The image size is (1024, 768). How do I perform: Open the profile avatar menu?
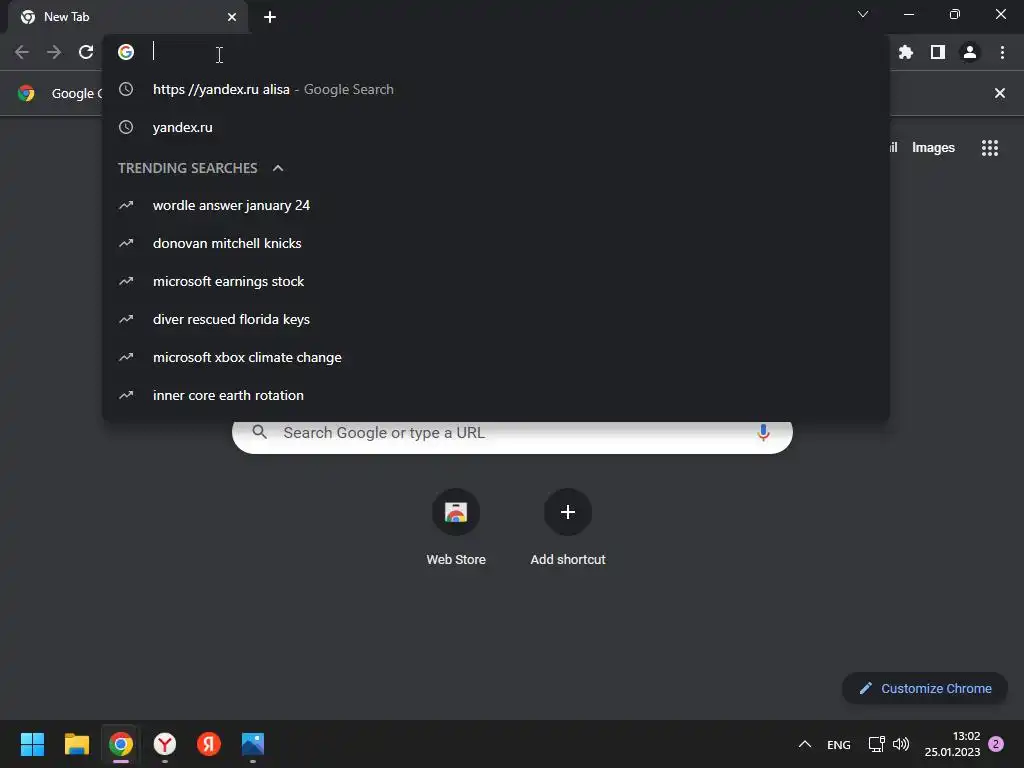coord(970,52)
